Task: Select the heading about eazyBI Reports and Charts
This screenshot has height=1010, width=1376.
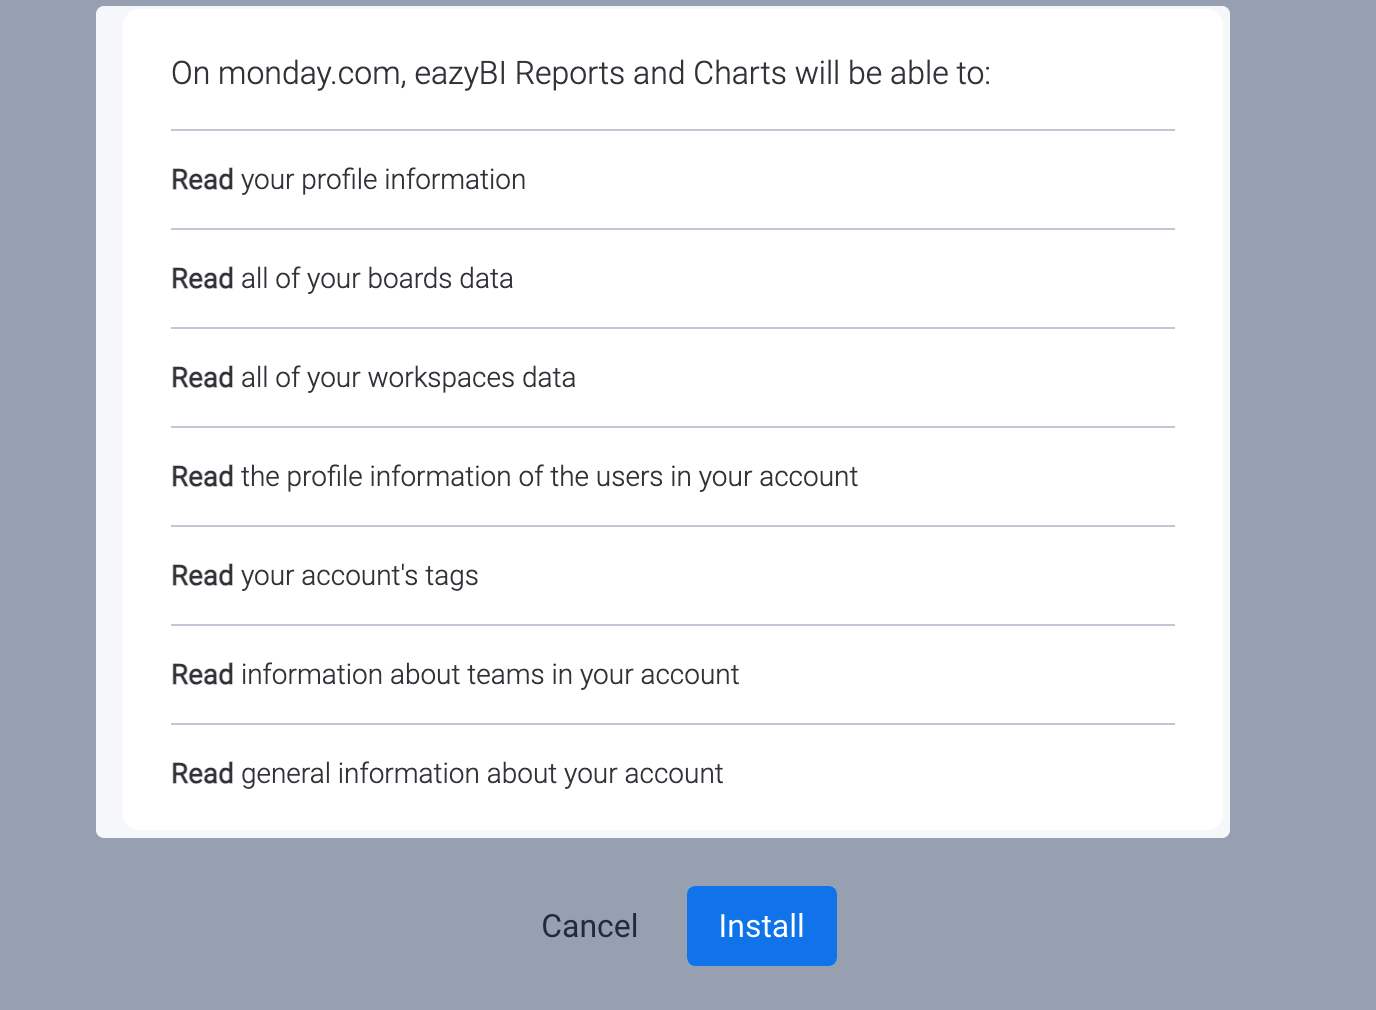Action: coord(581,73)
